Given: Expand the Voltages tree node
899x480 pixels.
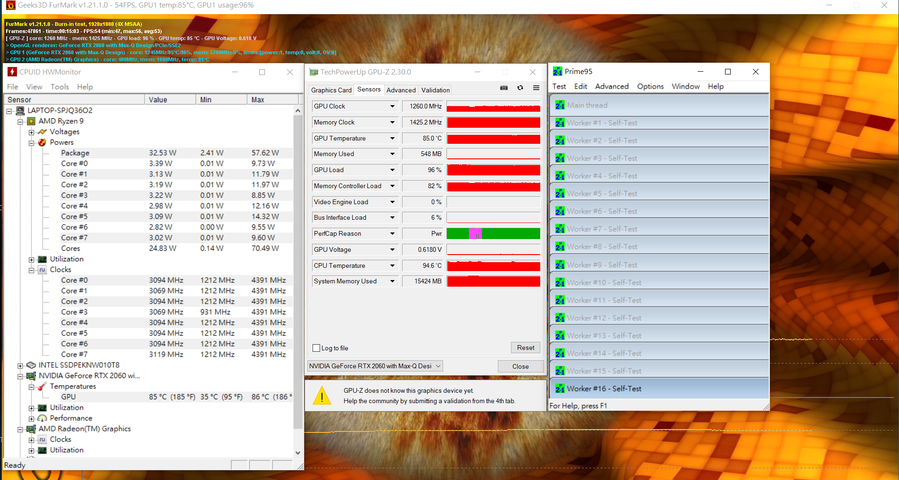Looking at the screenshot, I should 31,132.
